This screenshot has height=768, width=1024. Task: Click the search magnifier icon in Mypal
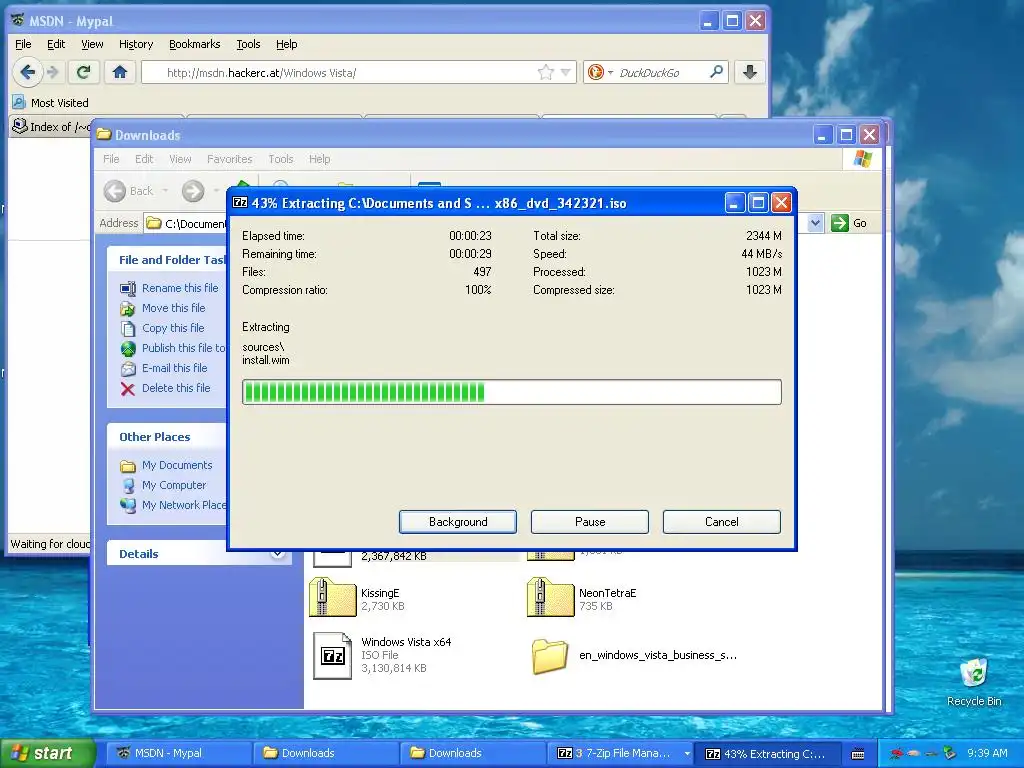point(716,72)
